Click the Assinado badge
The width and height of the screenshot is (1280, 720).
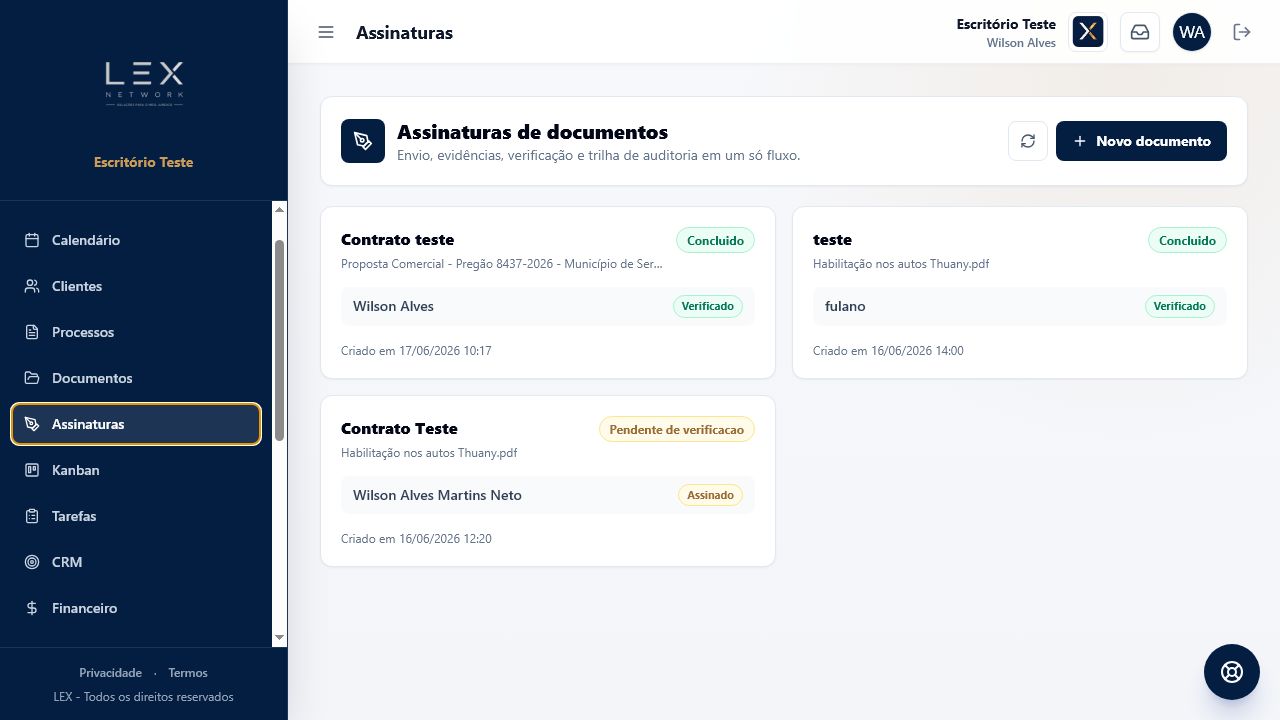(x=710, y=495)
